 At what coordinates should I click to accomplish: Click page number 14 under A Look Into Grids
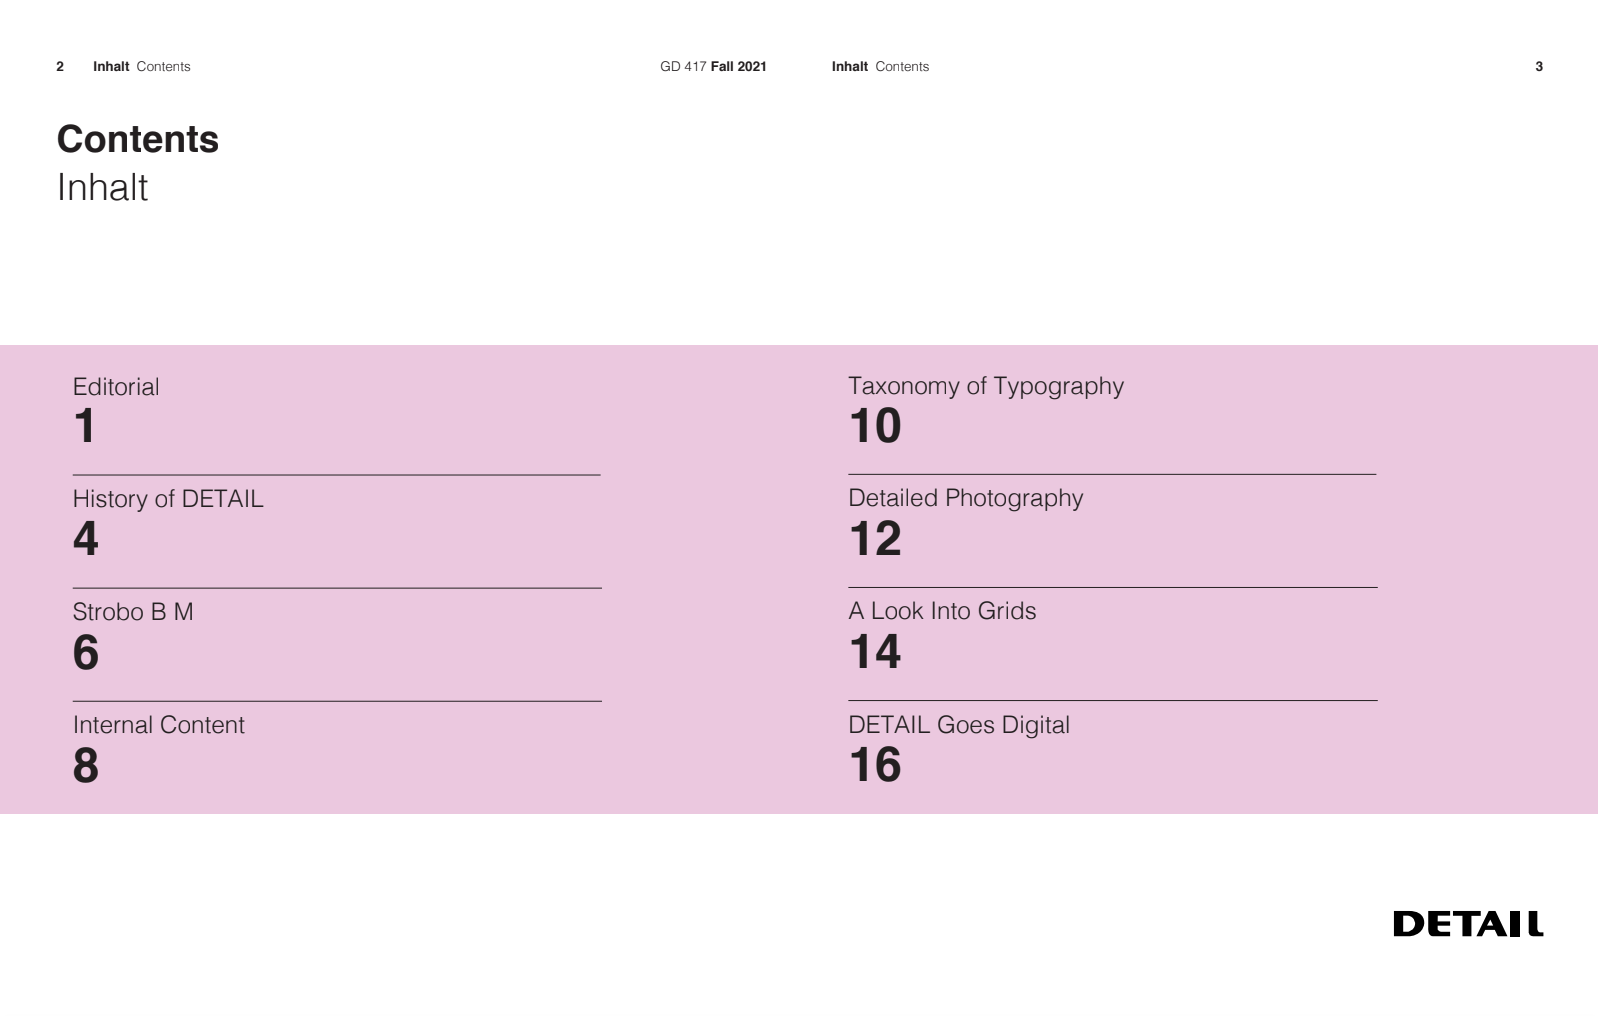[x=875, y=652]
